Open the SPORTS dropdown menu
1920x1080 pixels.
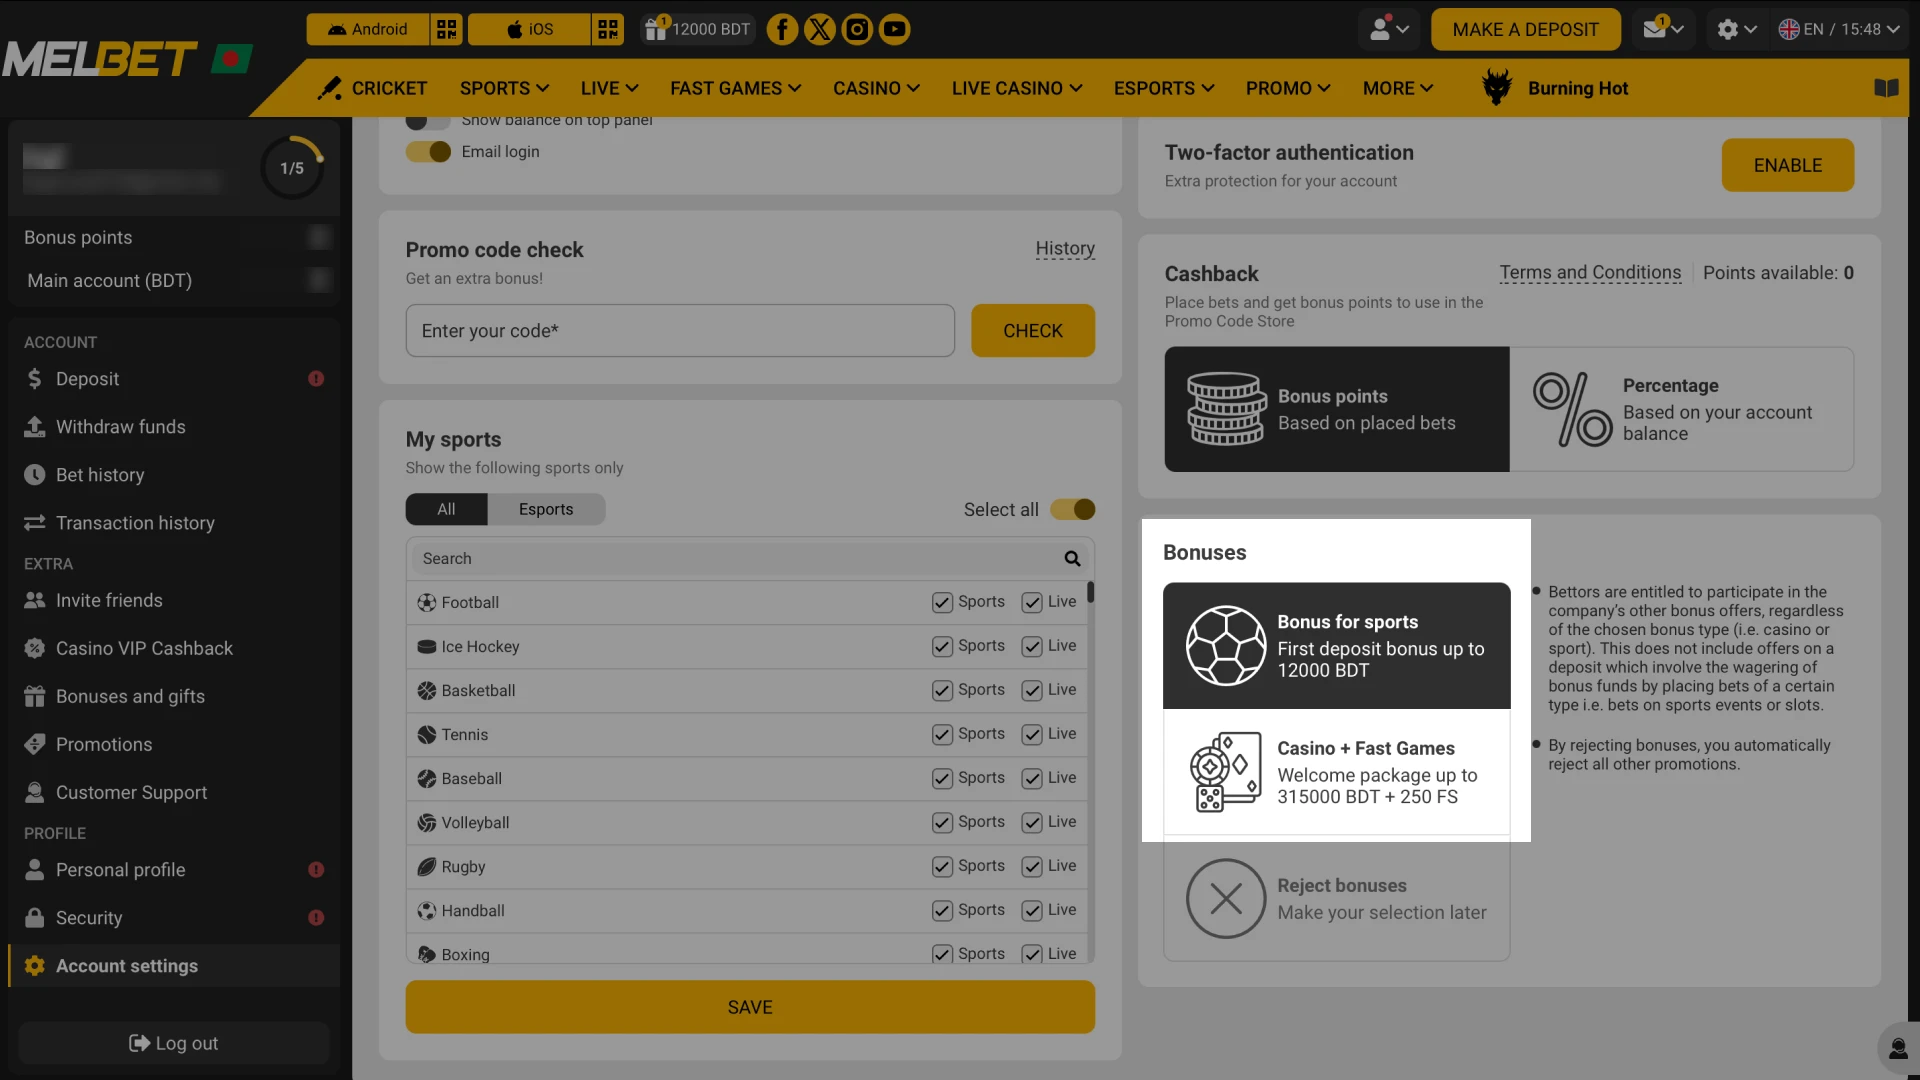click(504, 88)
